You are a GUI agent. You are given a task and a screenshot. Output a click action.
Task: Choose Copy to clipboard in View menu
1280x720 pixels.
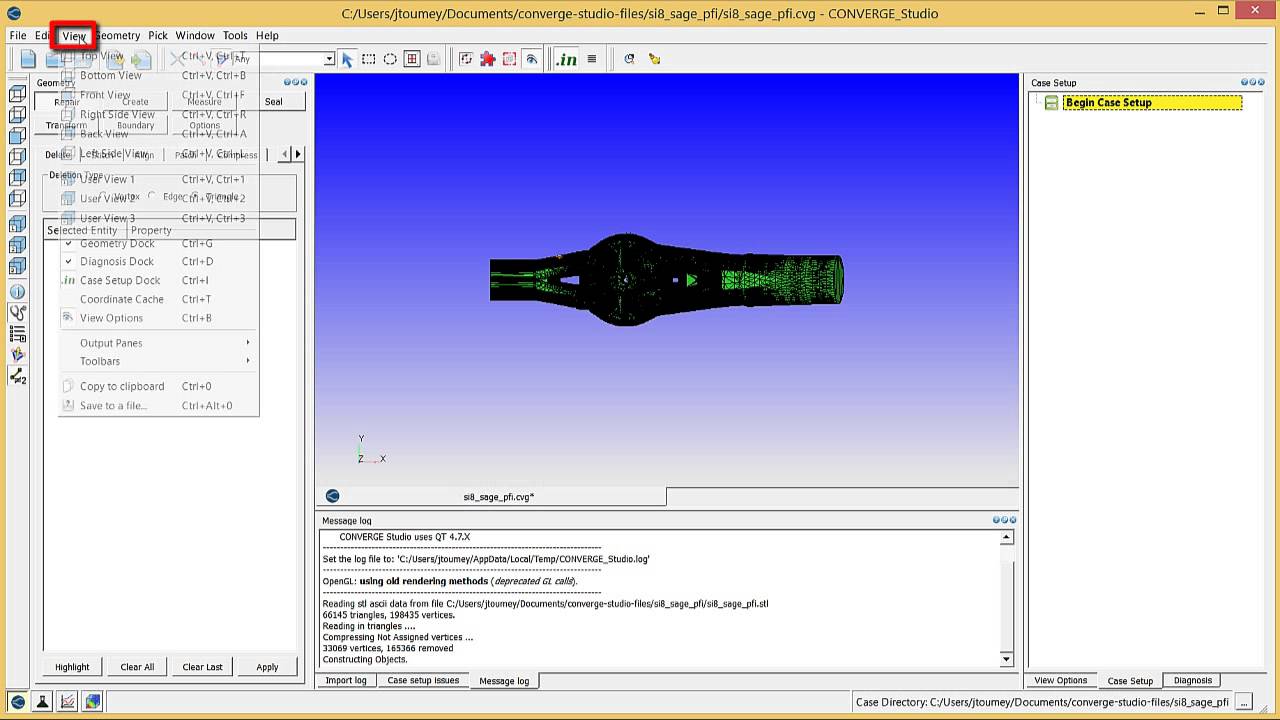tap(158, 386)
